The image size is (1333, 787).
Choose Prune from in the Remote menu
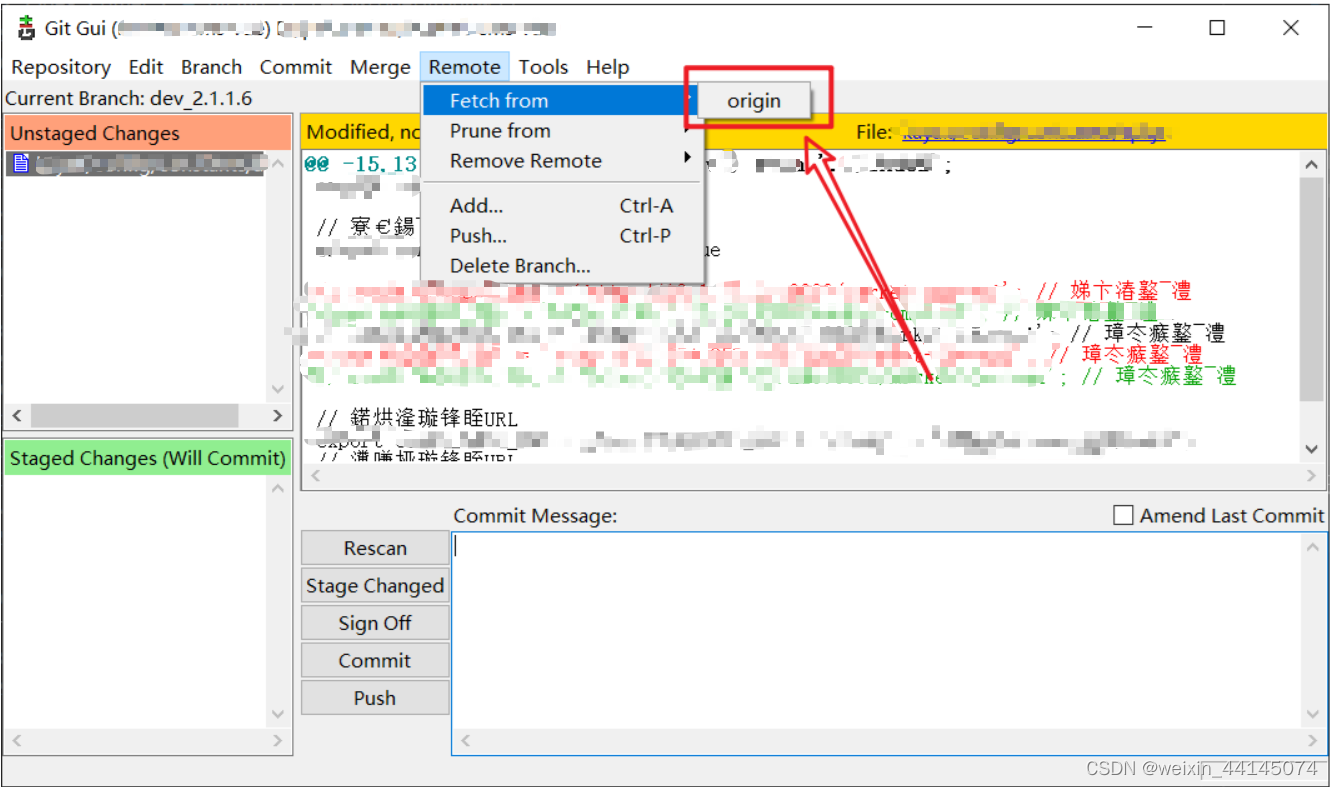[x=500, y=130]
